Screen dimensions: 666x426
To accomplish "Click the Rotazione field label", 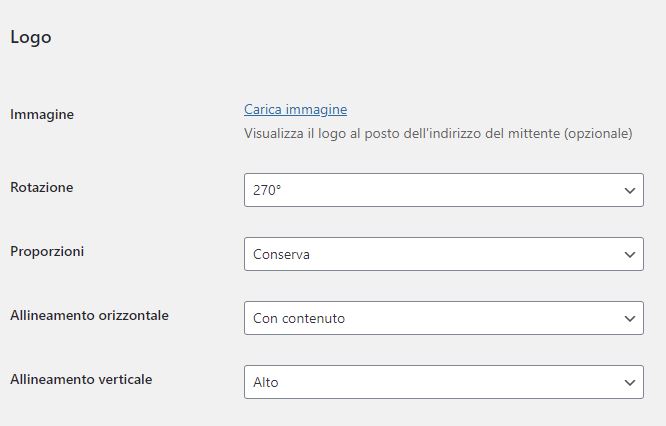I will point(42,187).
